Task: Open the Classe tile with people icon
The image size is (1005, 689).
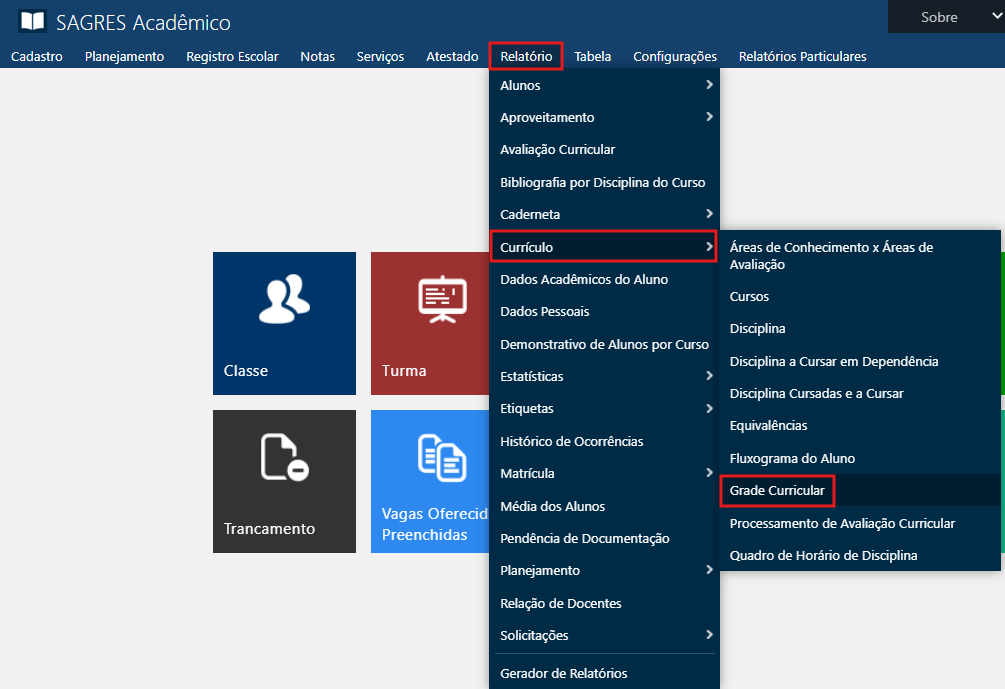Action: click(x=284, y=323)
